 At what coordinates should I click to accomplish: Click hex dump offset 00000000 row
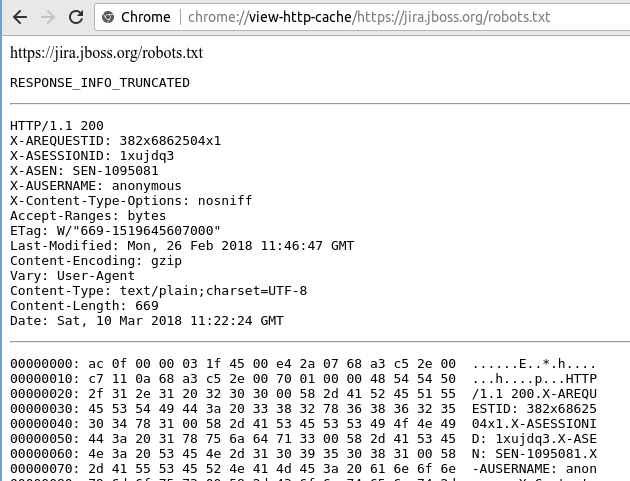coord(303,364)
